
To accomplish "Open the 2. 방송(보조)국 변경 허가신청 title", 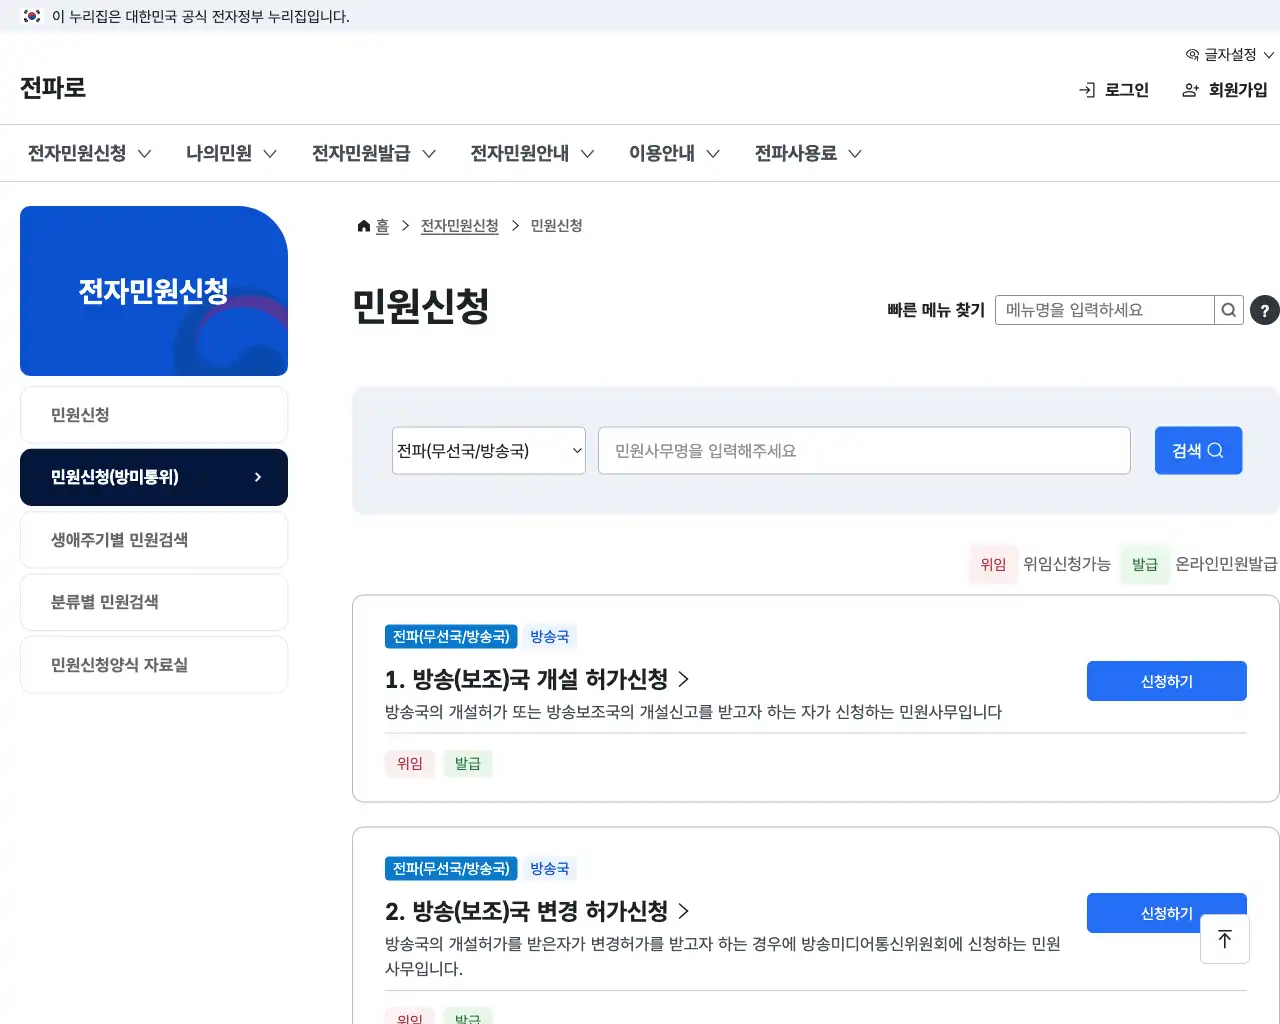I will click(x=537, y=912).
